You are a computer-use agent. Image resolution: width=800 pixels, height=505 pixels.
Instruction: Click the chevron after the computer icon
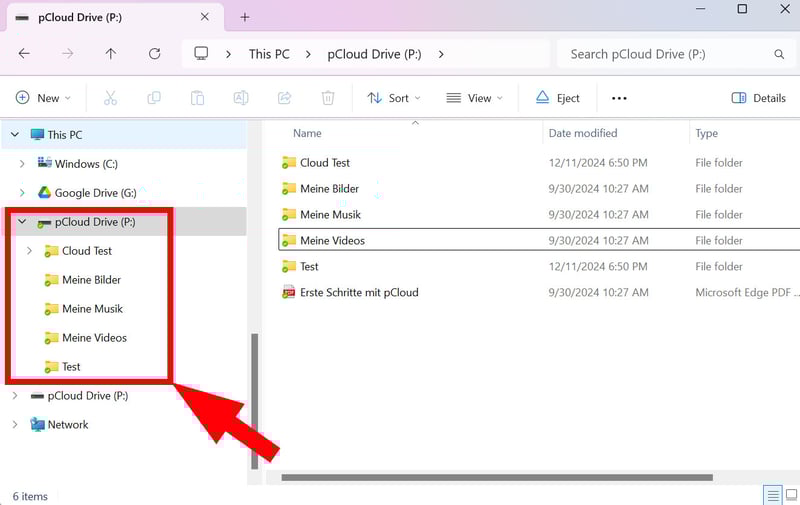coord(228,54)
